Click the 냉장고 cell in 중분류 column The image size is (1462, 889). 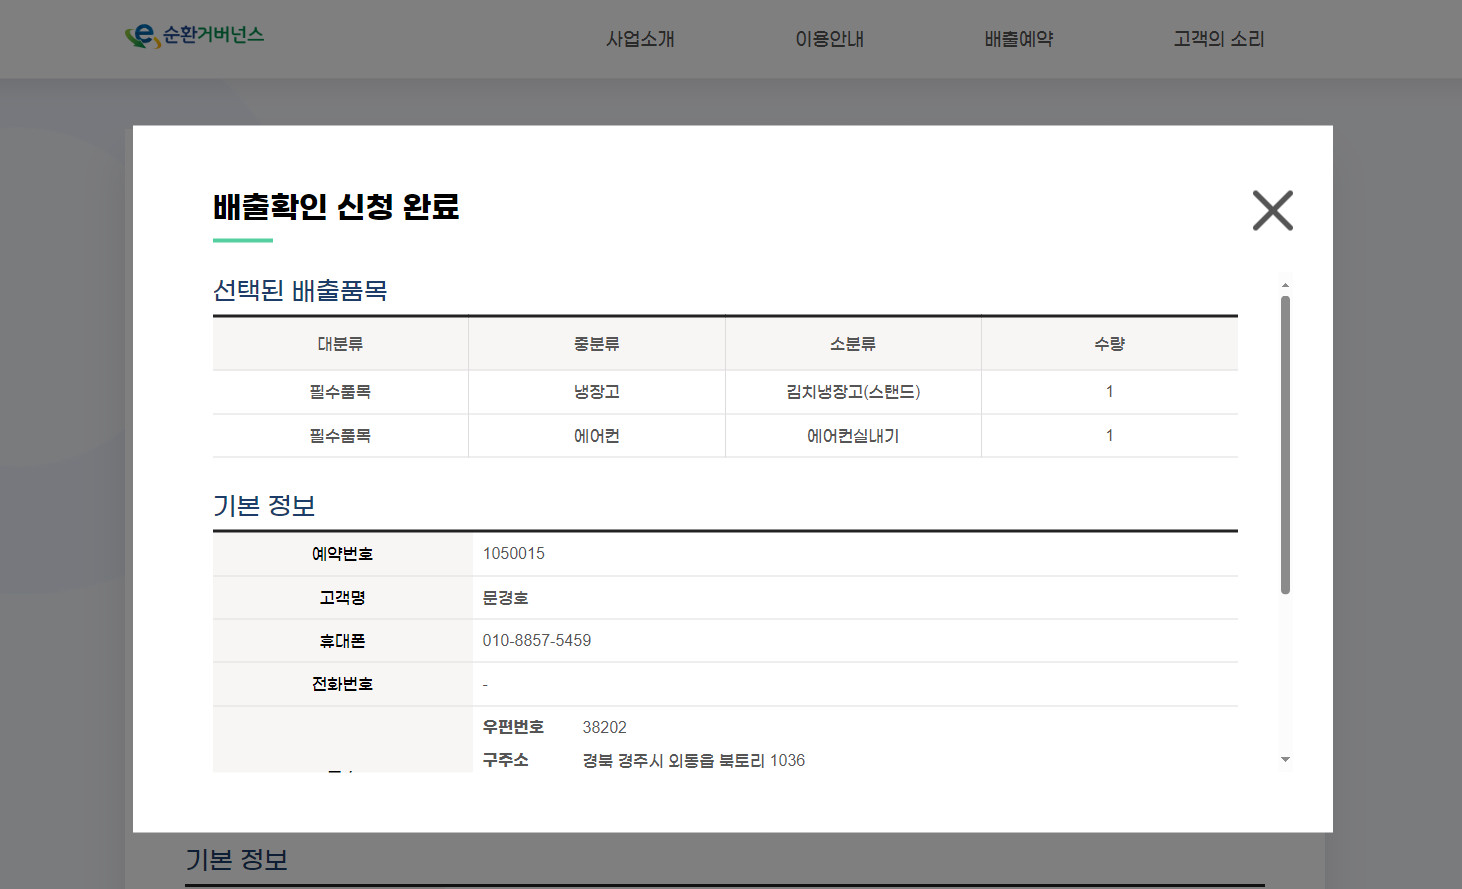596,392
